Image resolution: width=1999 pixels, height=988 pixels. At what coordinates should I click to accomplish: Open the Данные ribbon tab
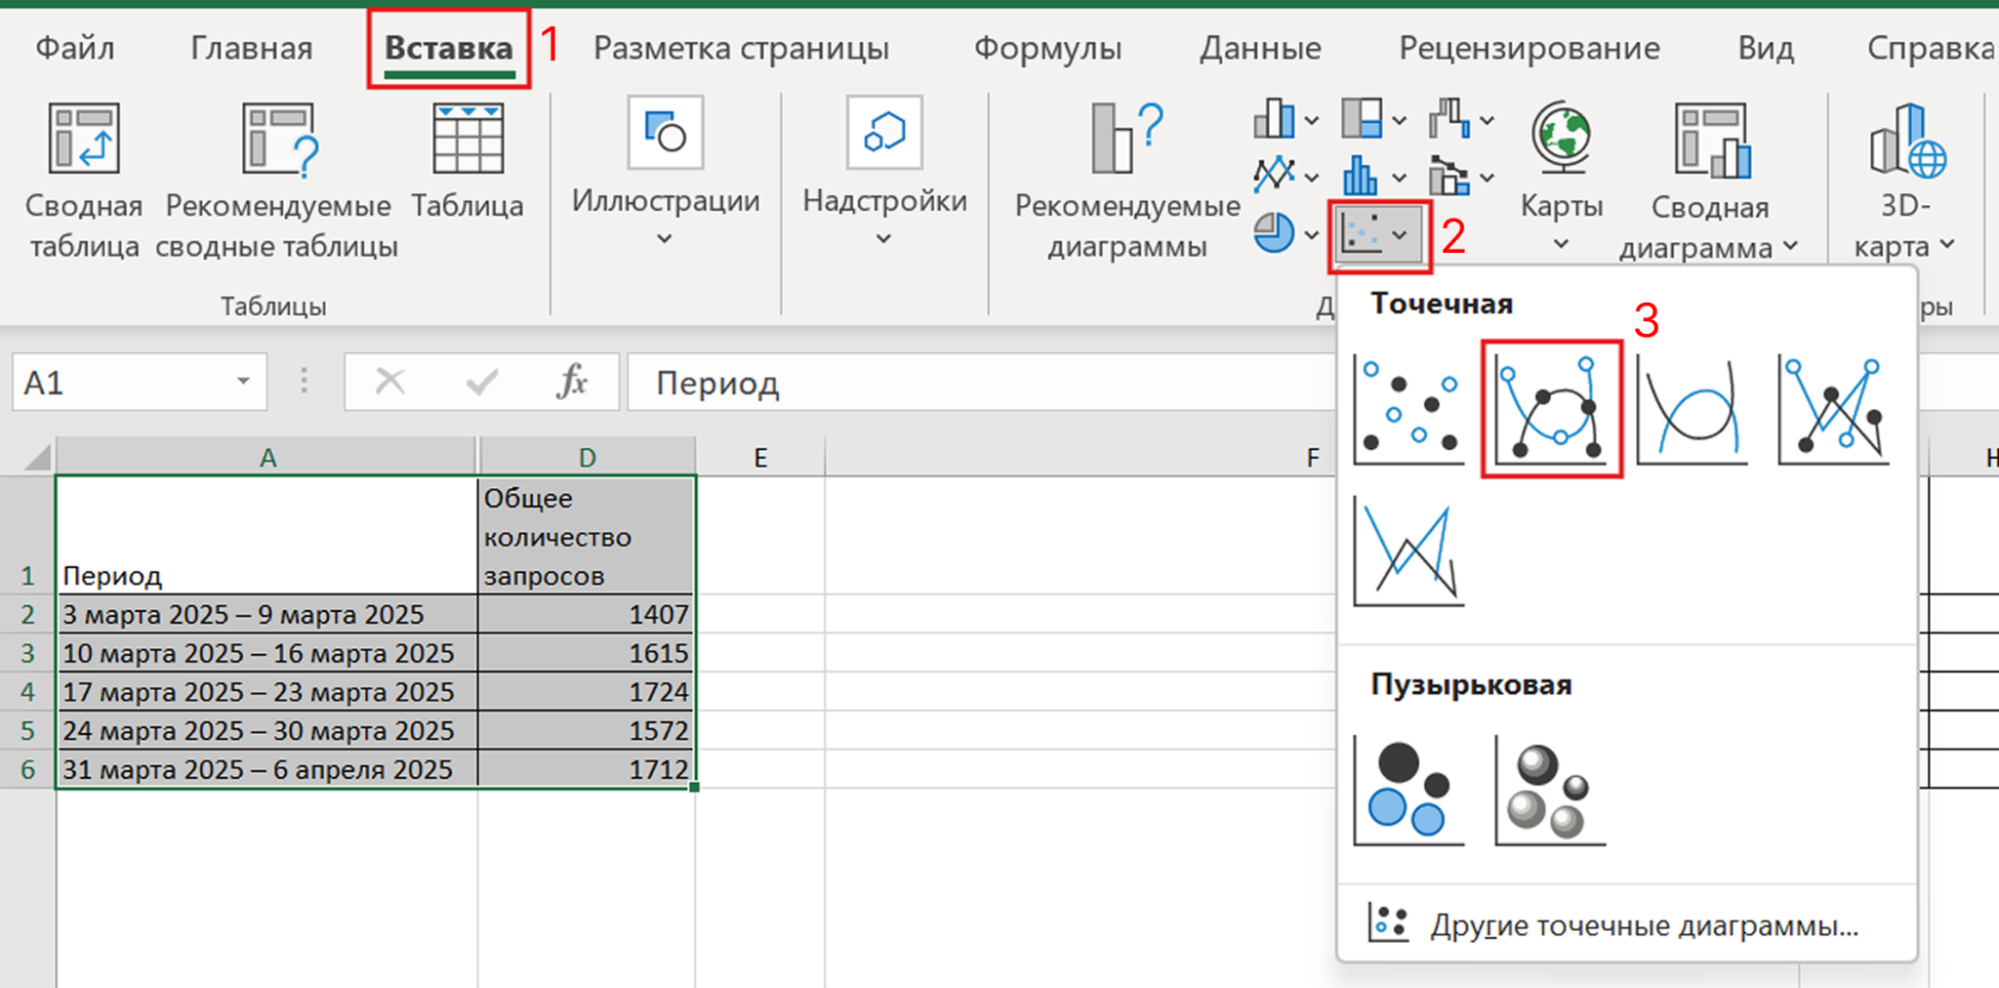[x=1260, y=48]
